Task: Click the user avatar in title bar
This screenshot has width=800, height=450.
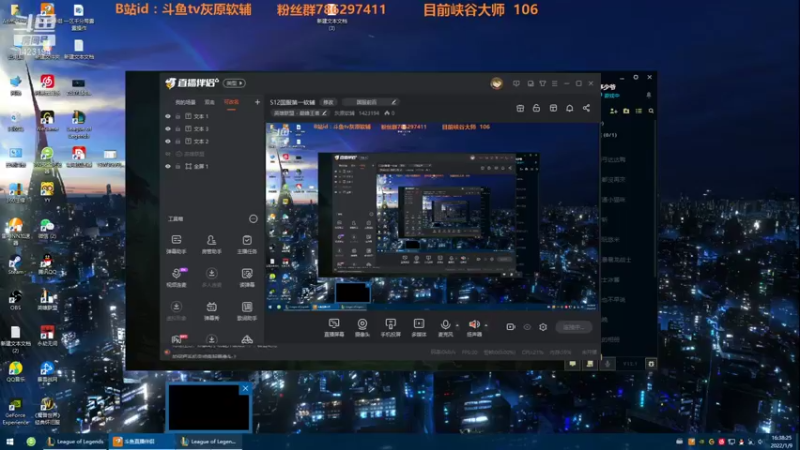Action: click(x=496, y=83)
